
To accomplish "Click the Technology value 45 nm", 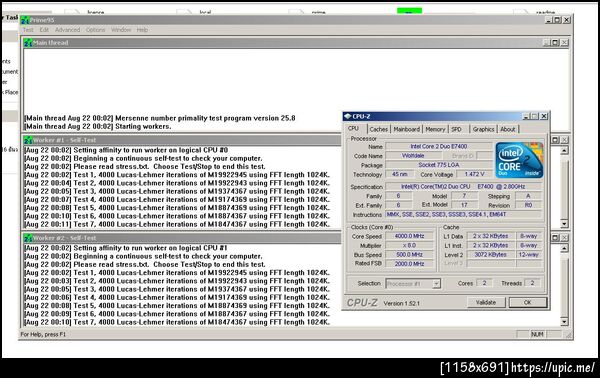I will click(x=399, y=174).
